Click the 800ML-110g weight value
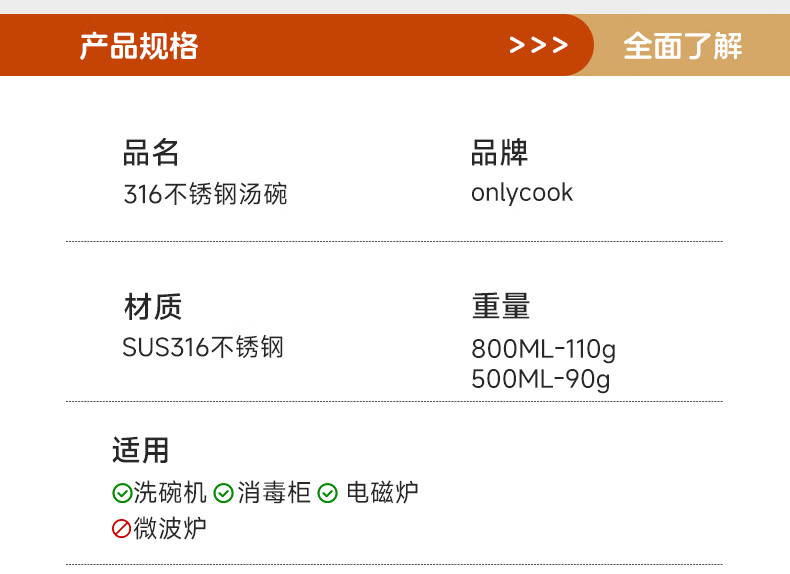This screenshot has height=574, width=790. 543,349
